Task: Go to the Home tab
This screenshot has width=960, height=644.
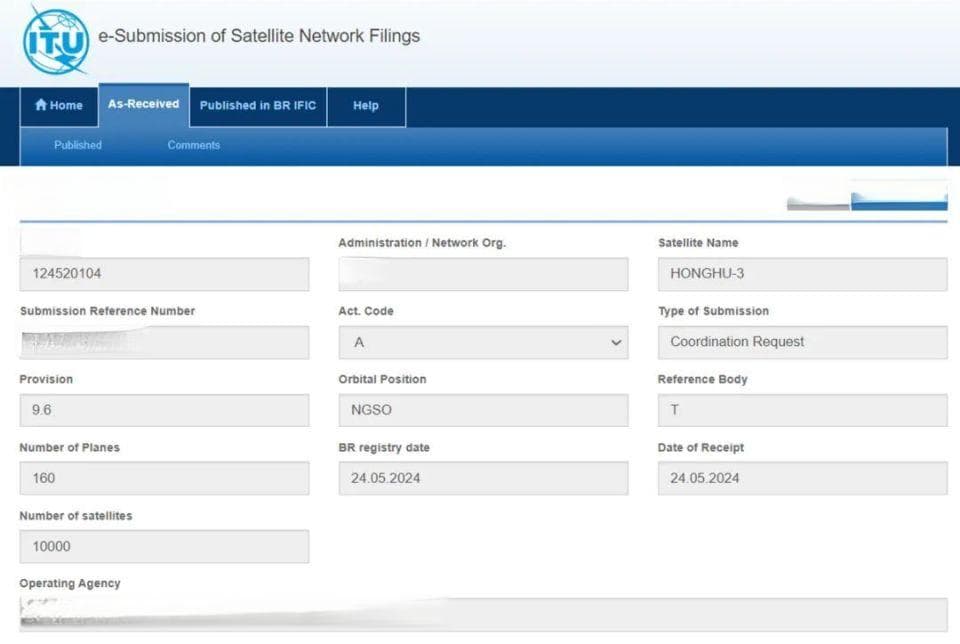Action: coord(59,106)
